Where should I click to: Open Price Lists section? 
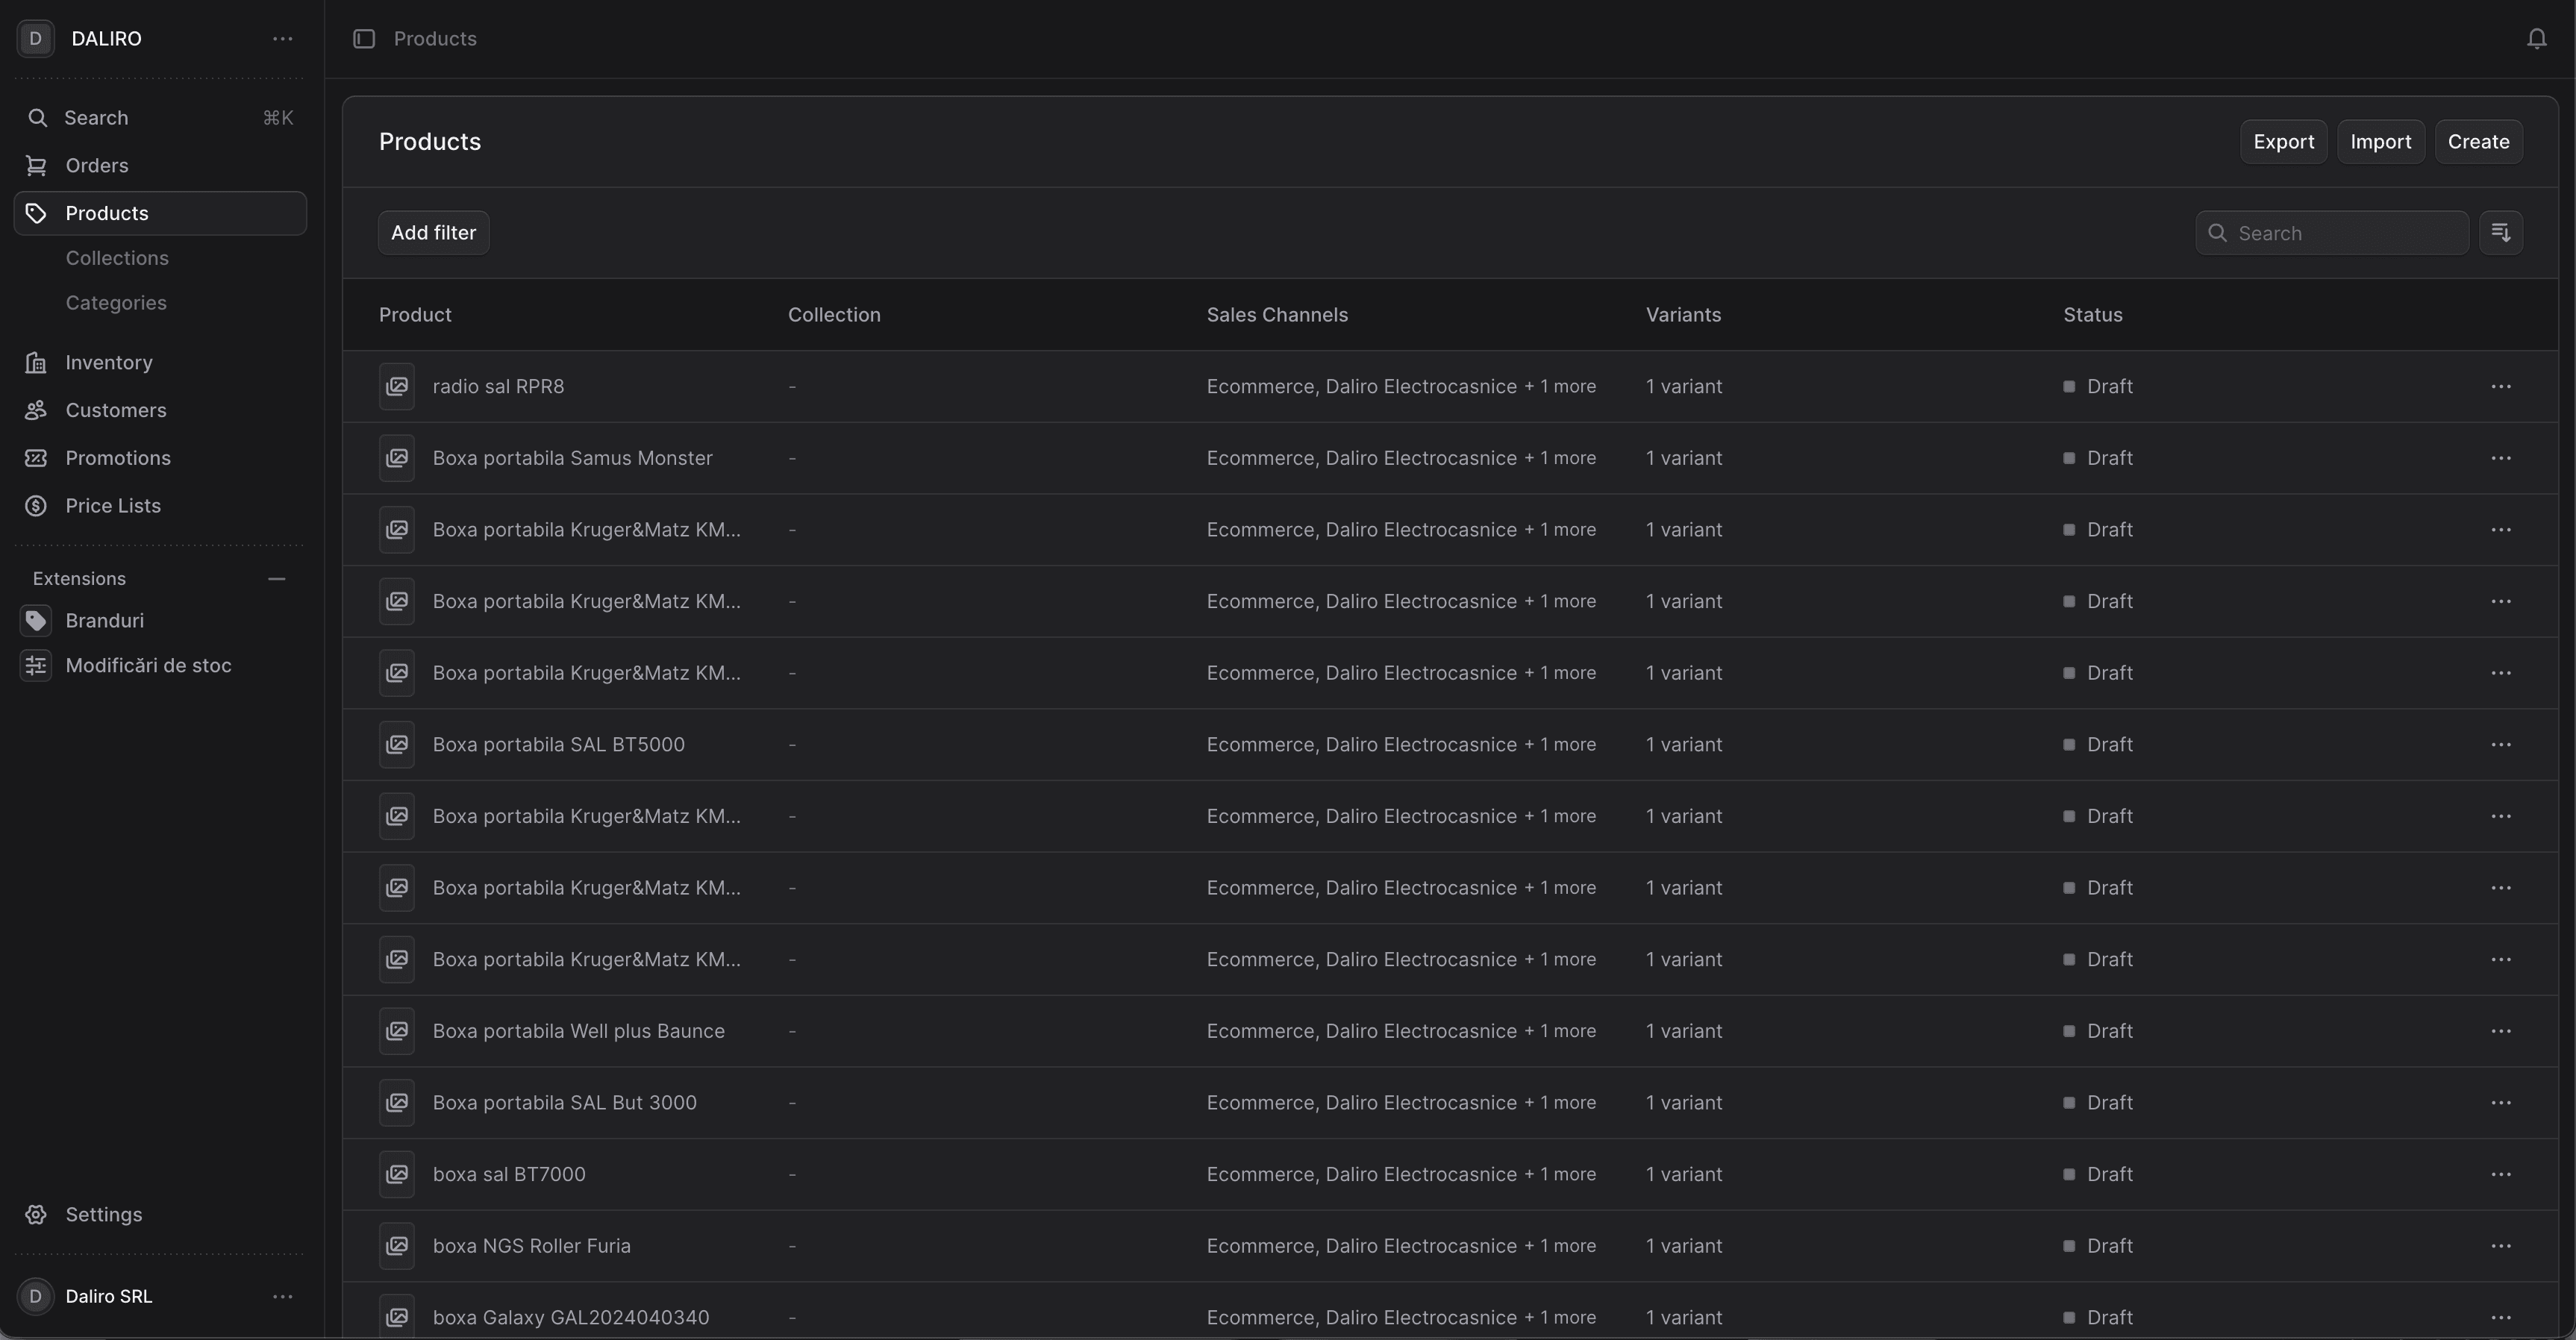pos(160,506)
